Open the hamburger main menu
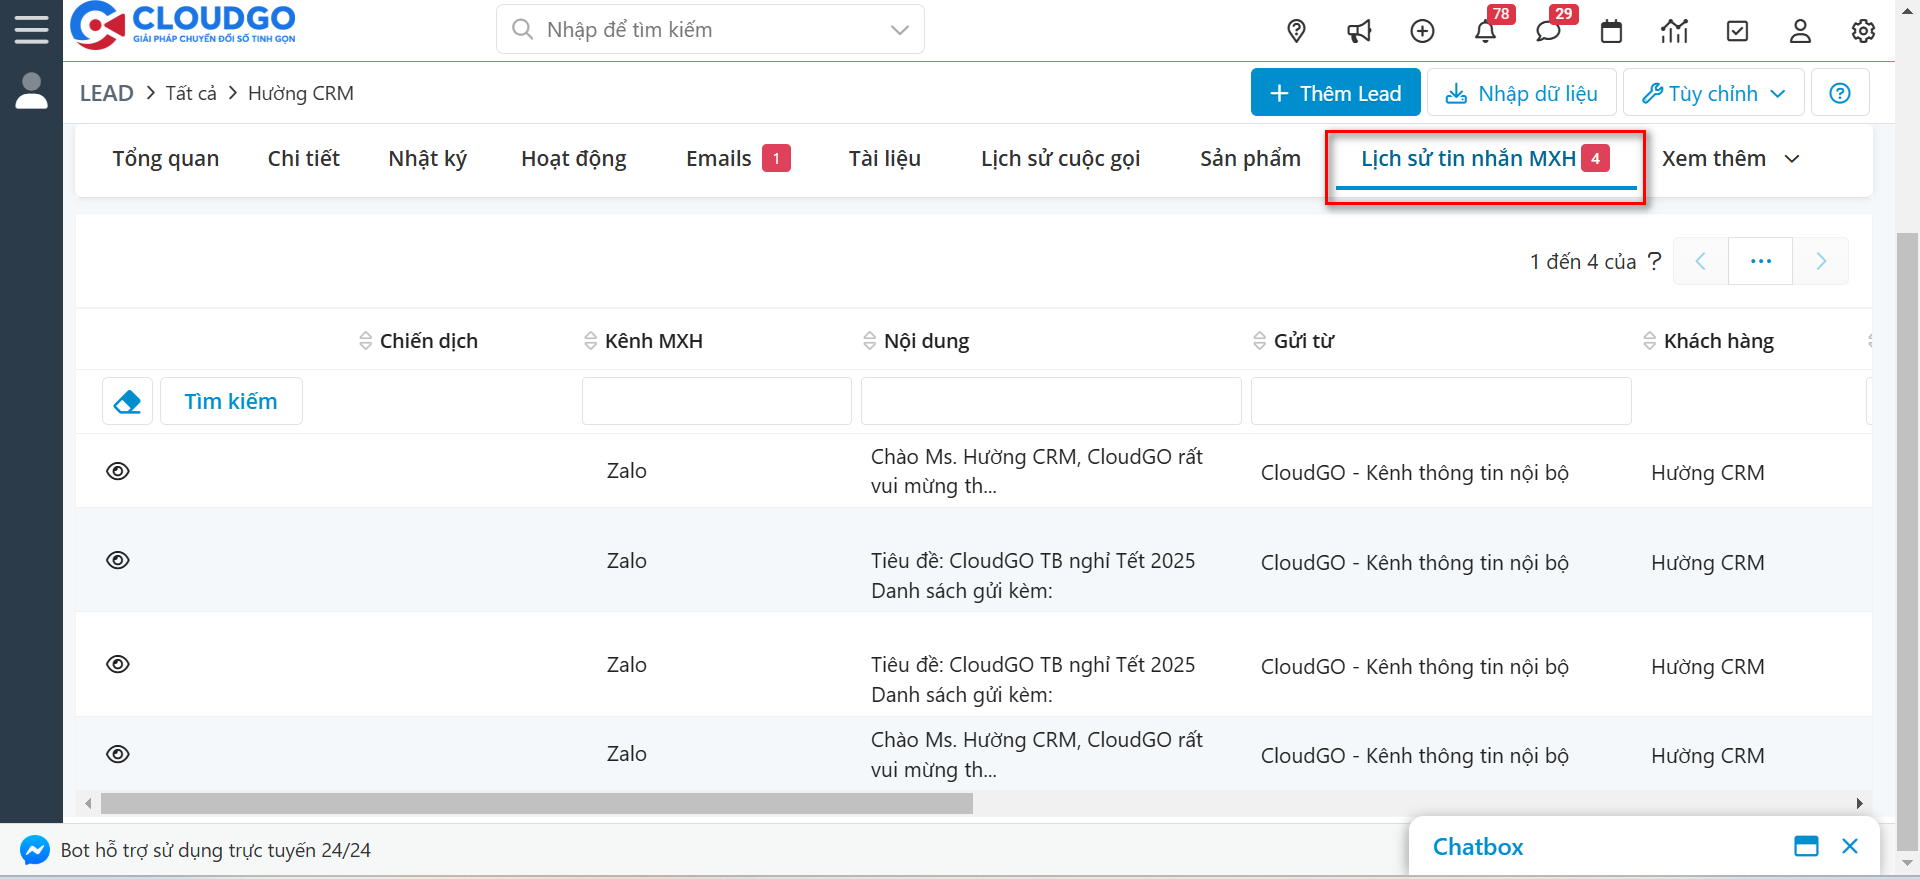 [x=31, y=29]
